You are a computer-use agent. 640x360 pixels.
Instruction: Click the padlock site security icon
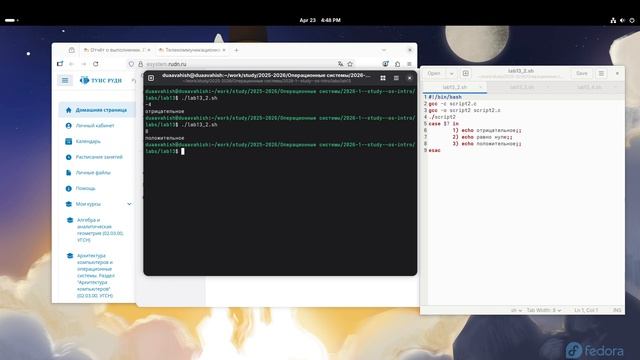tap(140, 64)
